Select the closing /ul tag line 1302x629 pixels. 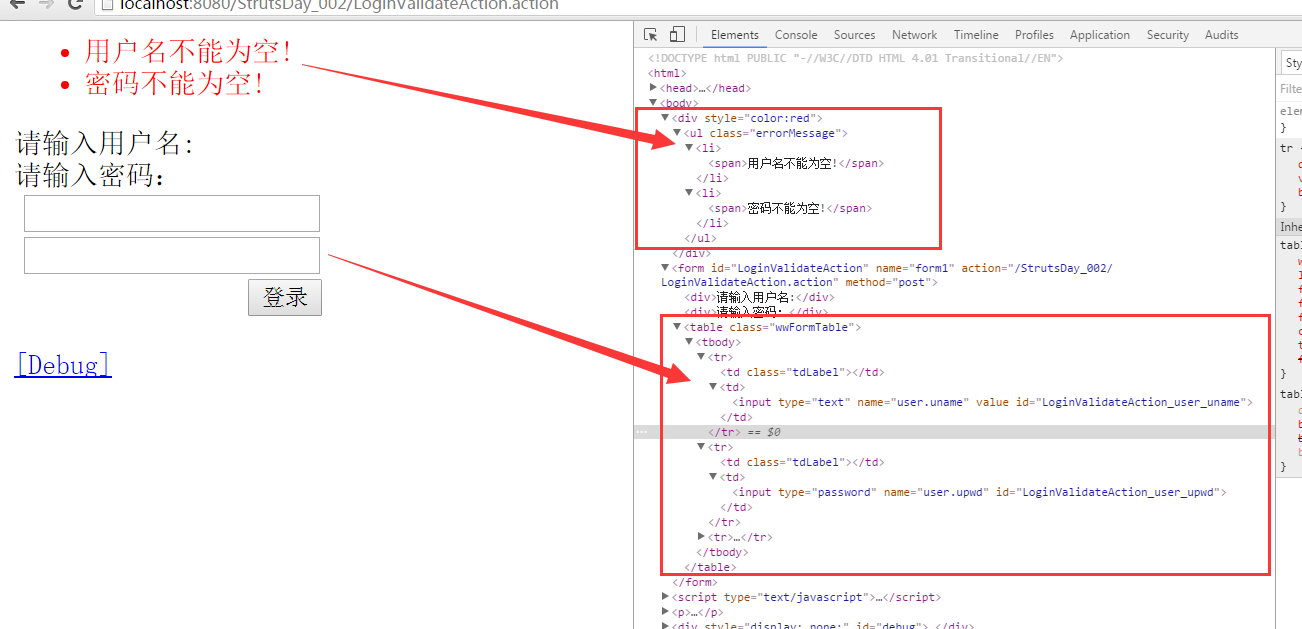click(700, 238)
